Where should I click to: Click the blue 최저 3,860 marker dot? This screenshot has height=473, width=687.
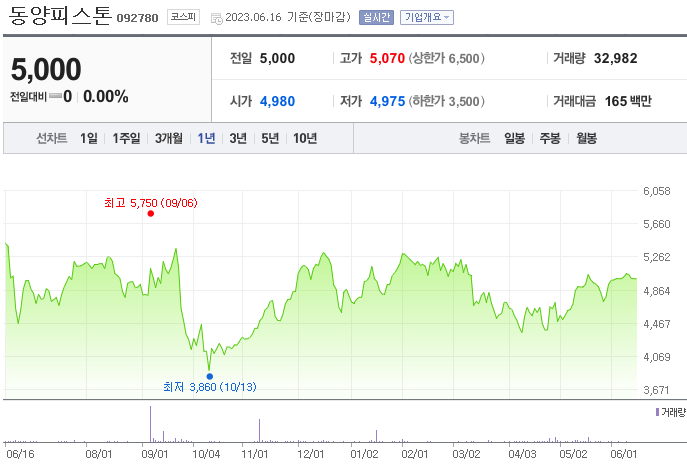click(x=210, y=376)
